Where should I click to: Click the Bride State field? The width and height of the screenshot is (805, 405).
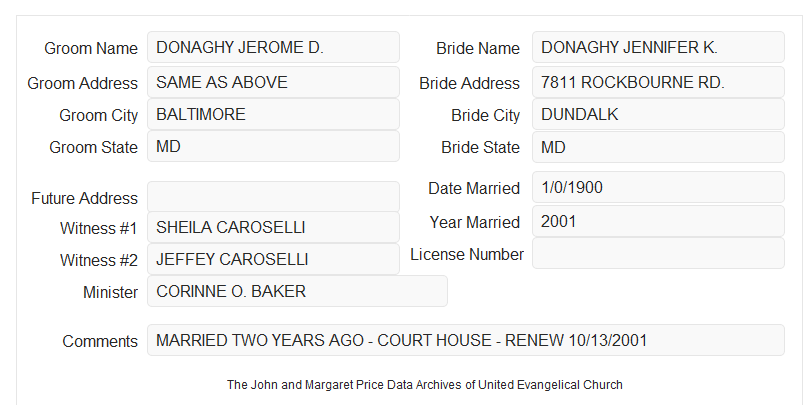pos(658,147)
